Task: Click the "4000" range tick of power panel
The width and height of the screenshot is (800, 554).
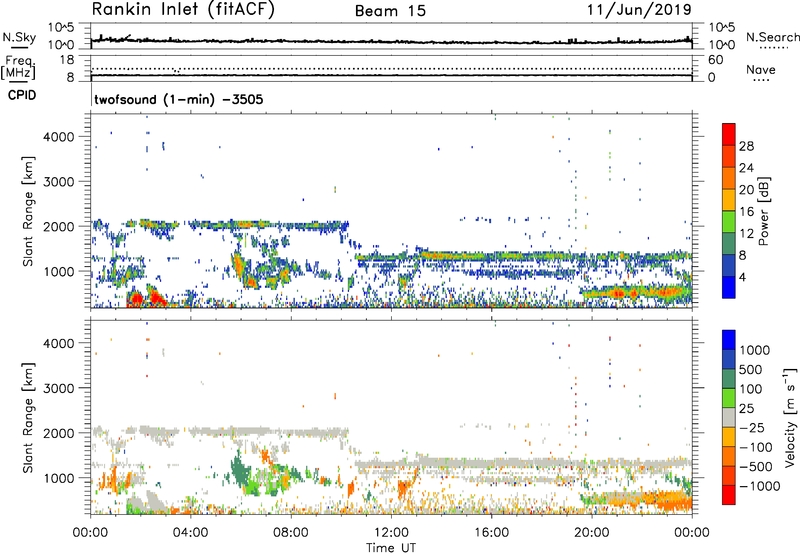Action: (58, 137)
